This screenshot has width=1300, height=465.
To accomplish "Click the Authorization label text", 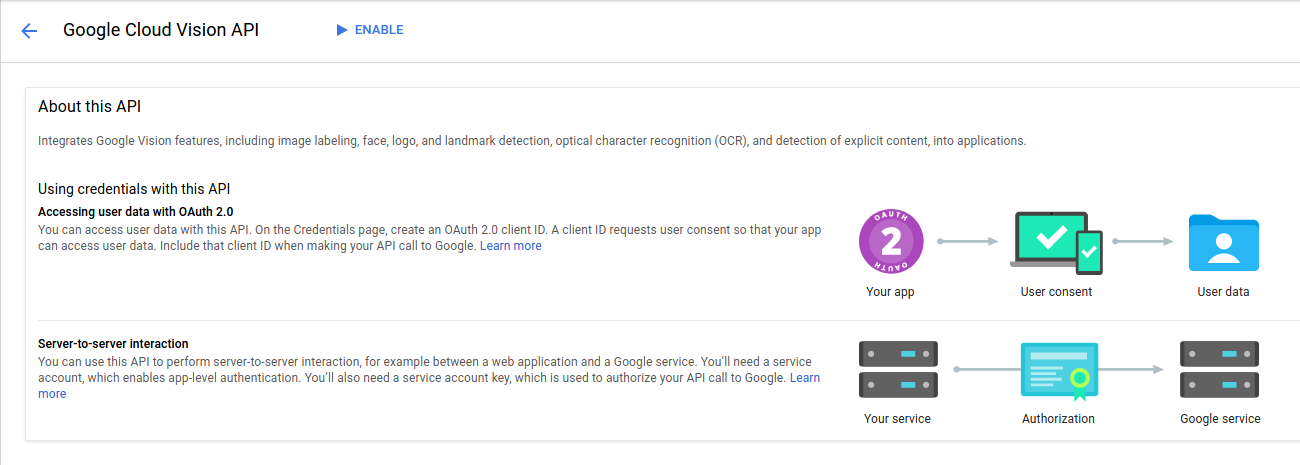I will coord(1058,419).
